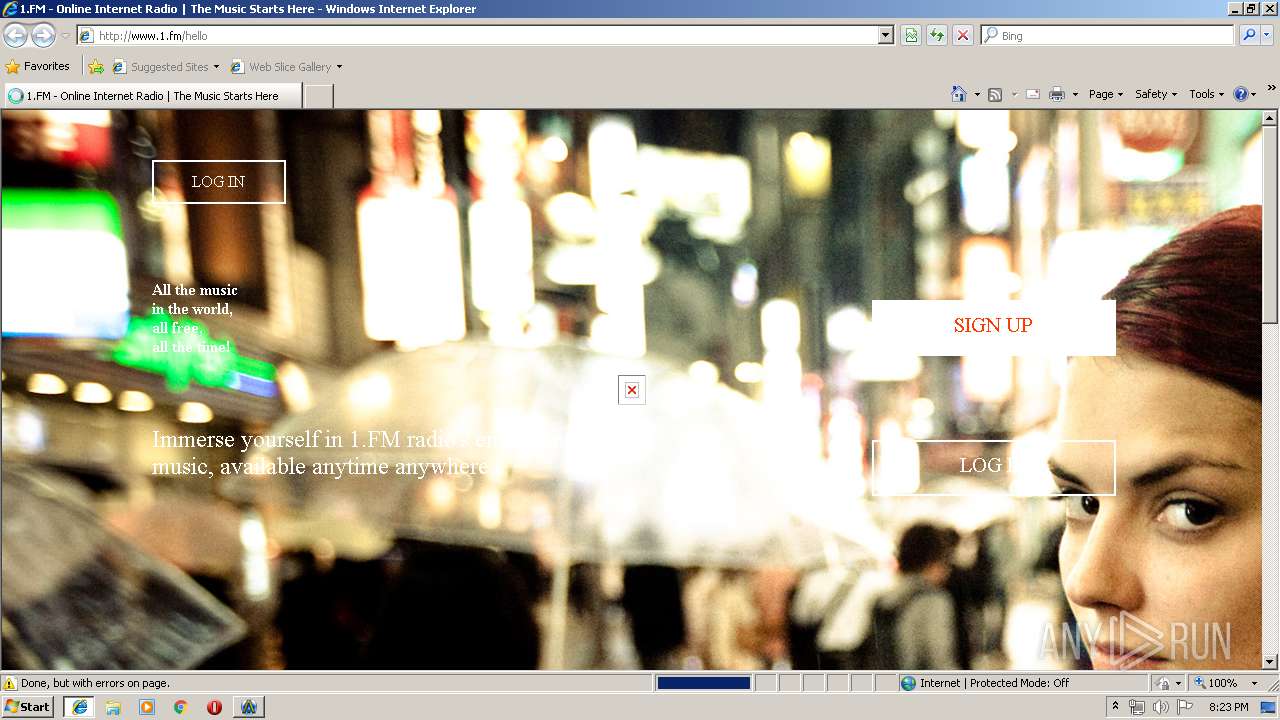Refresh the page with the green arrows icon
The image size is (1280, 720).
(937, 35)
